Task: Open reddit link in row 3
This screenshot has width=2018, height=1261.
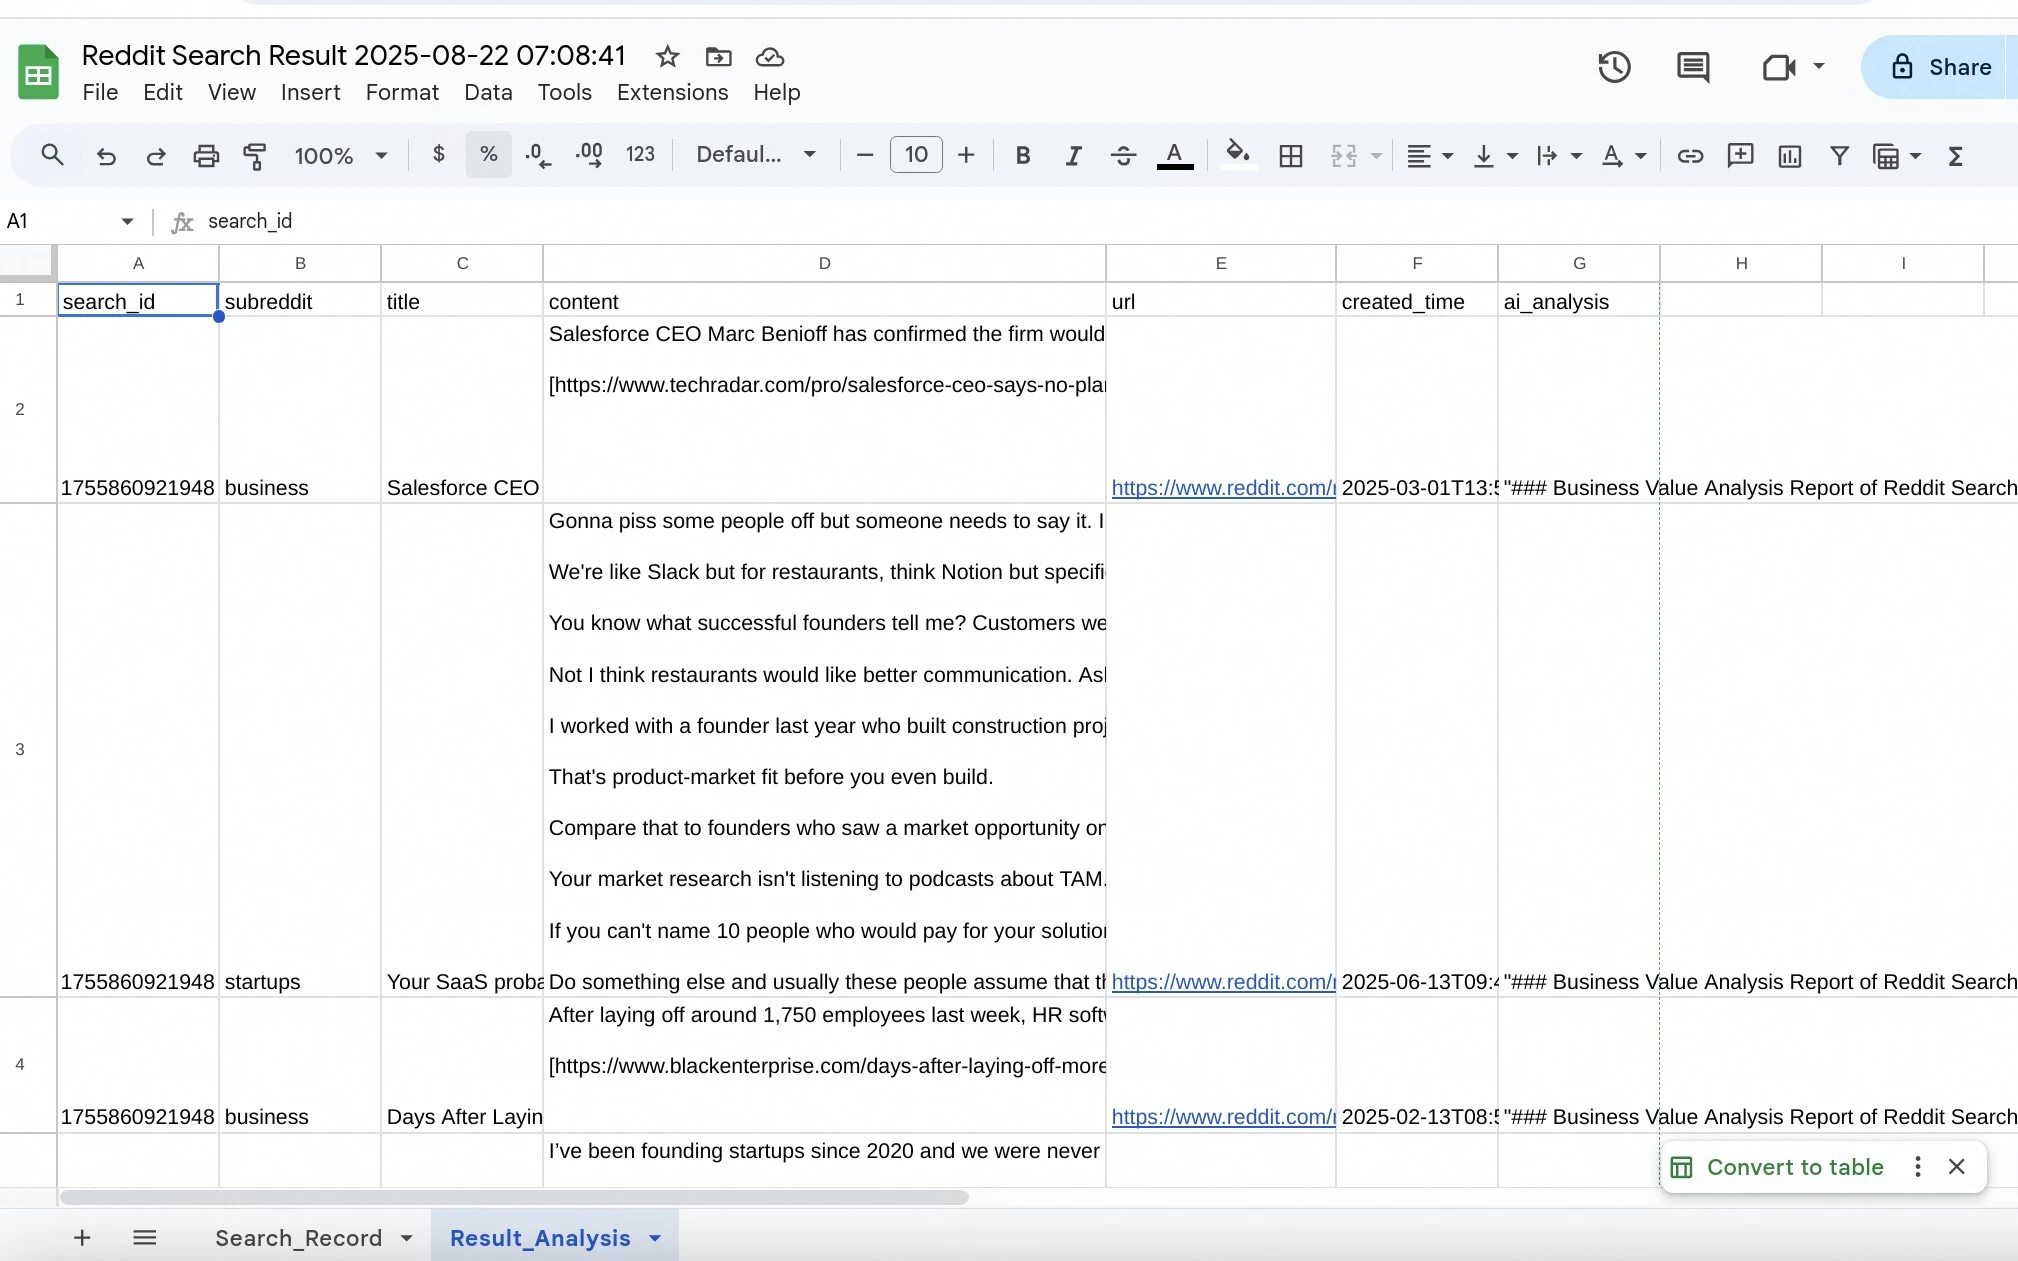Action: (x=1223, y=982)
